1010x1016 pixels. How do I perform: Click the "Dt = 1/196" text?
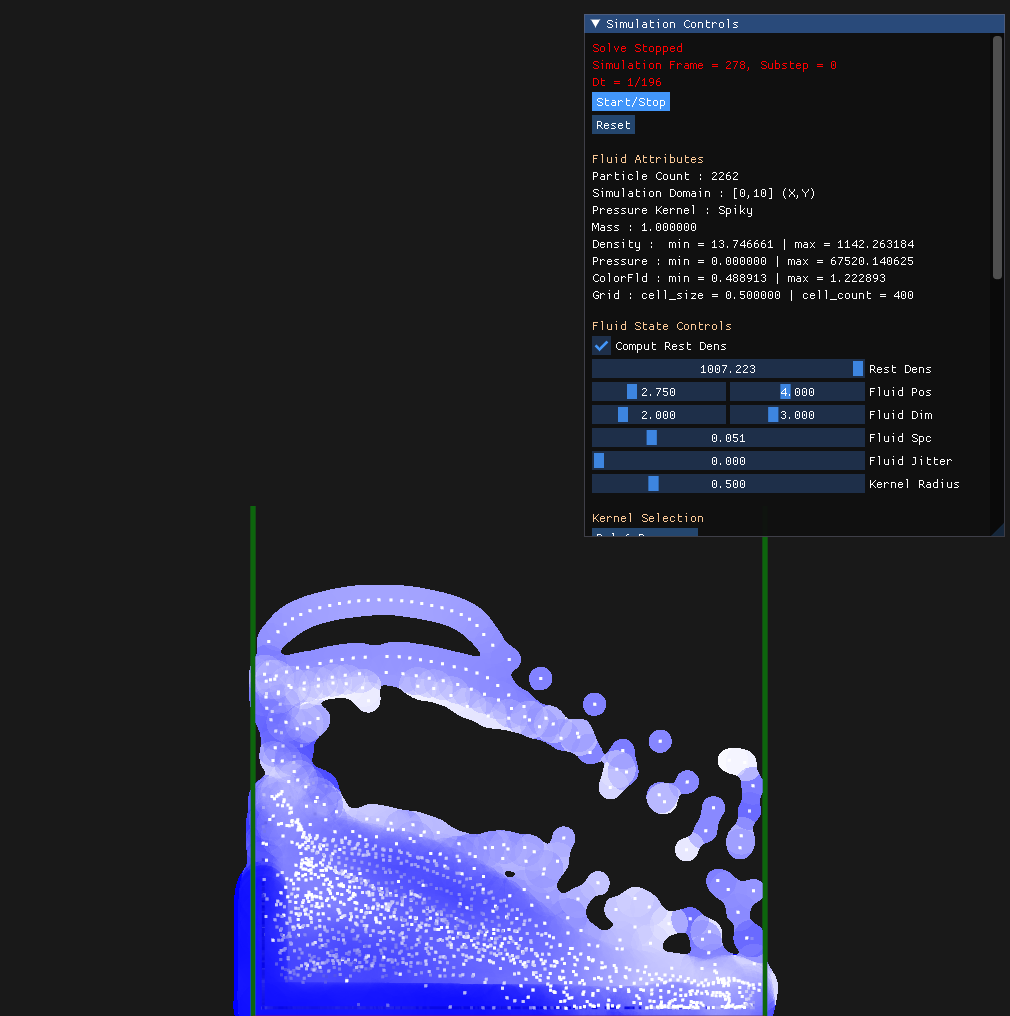point(626,82)
